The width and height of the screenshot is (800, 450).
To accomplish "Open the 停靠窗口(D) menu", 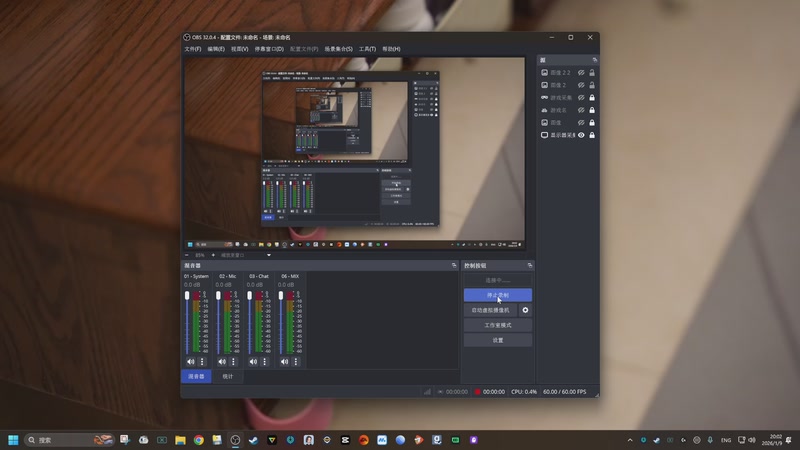I will point(269,49).
